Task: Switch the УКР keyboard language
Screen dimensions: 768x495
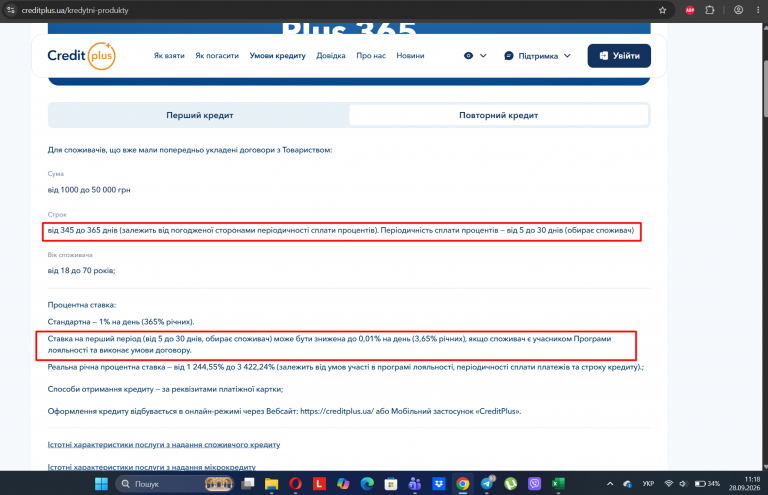Action: point(648,484)
